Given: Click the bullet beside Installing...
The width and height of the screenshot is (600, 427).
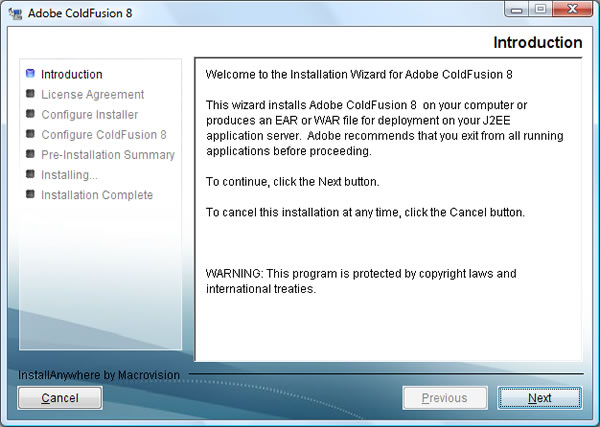Looking at the screenshot, I should 30,174.
